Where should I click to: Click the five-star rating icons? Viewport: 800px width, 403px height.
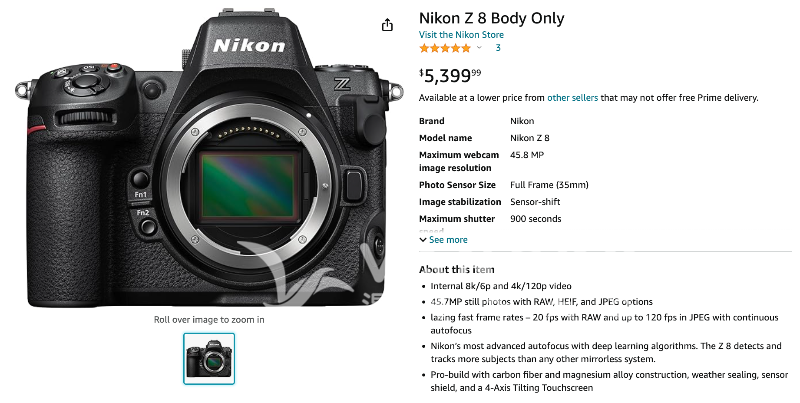[444, 48]
